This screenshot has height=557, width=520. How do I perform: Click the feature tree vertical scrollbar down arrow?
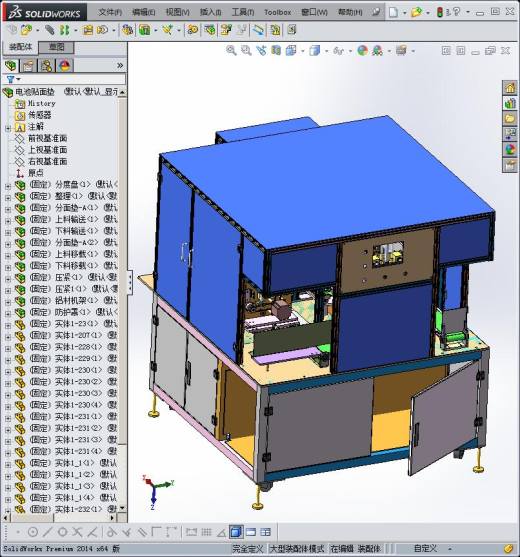(x=122, y=508)
